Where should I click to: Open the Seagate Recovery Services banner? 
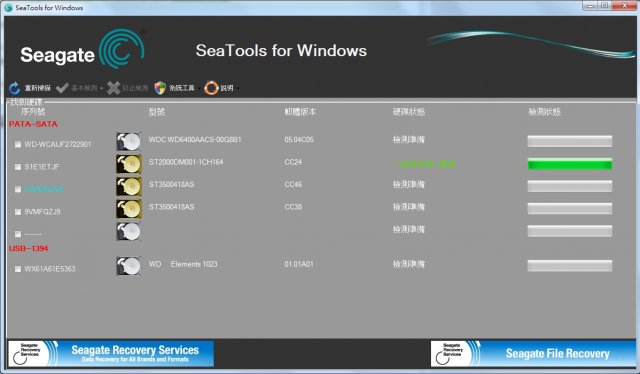pos(111,354)
